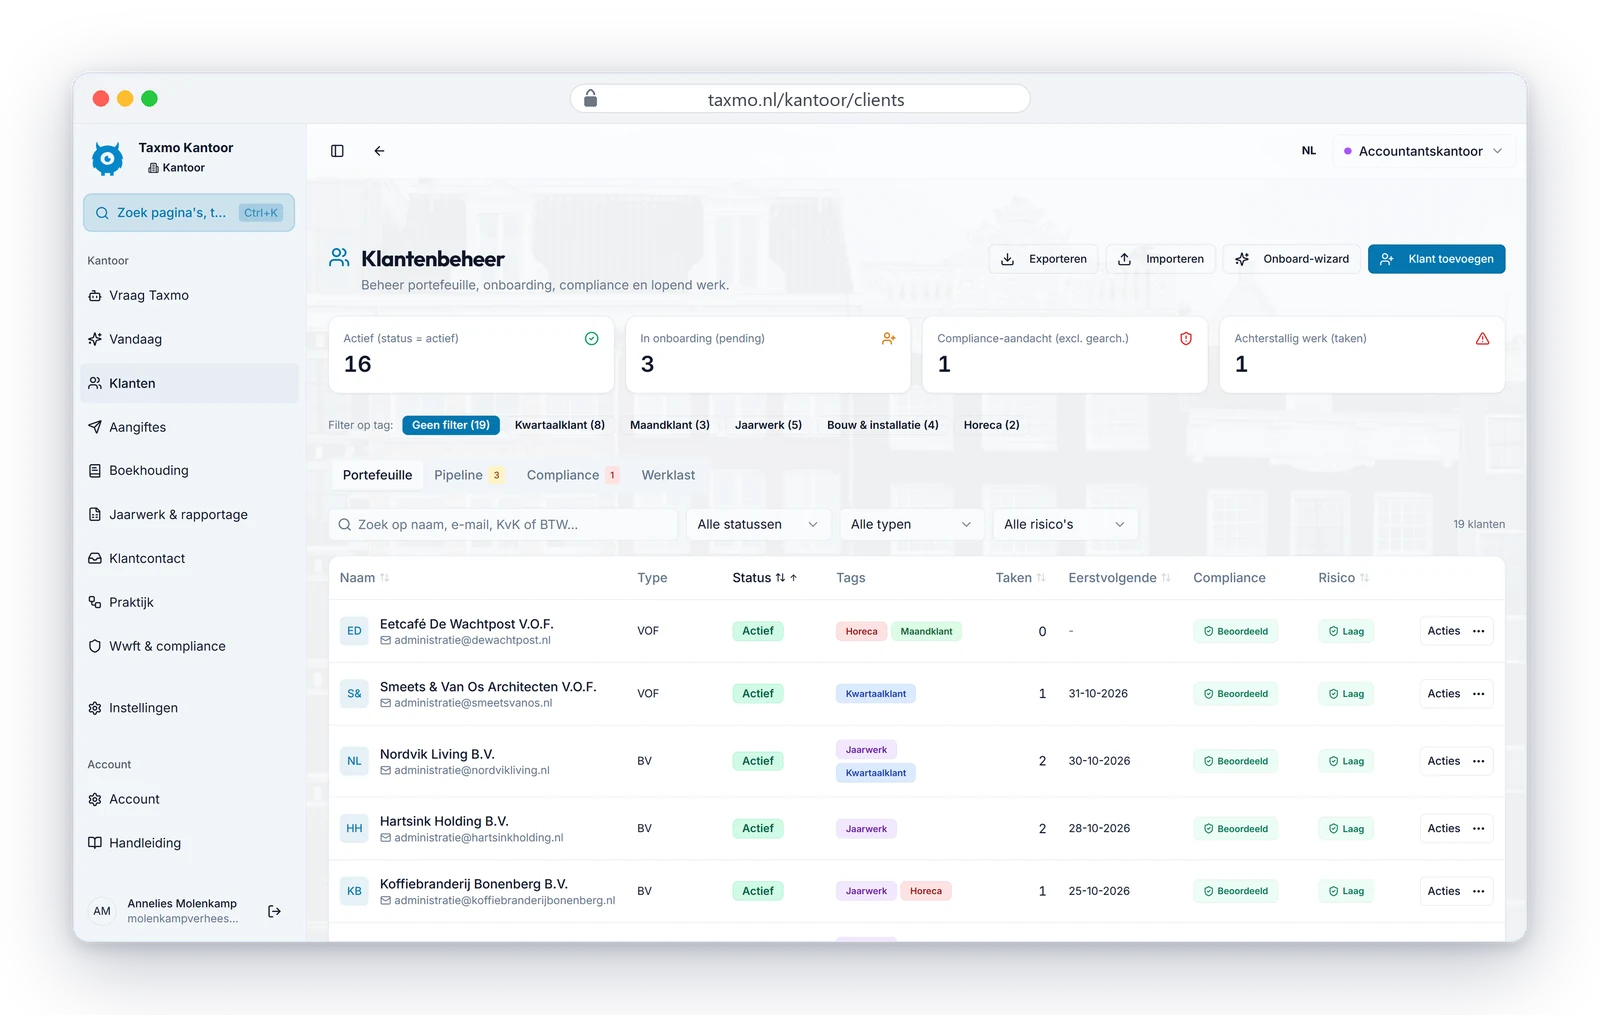Select the Geen filter (19) tag filter
1600x1015 pixels.
[451, 425]
